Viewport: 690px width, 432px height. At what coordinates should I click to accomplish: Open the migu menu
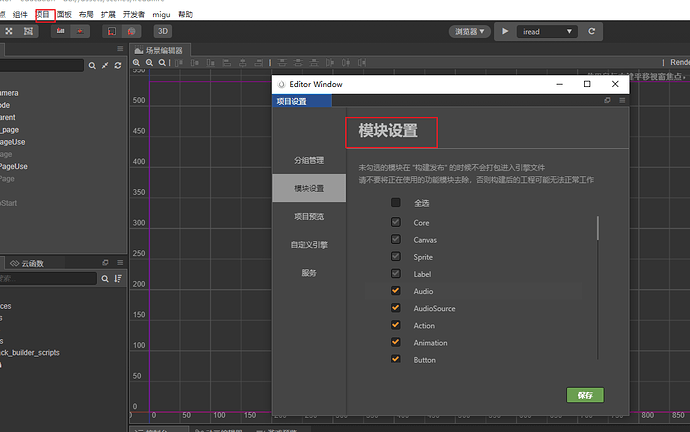tap(161, 15)
